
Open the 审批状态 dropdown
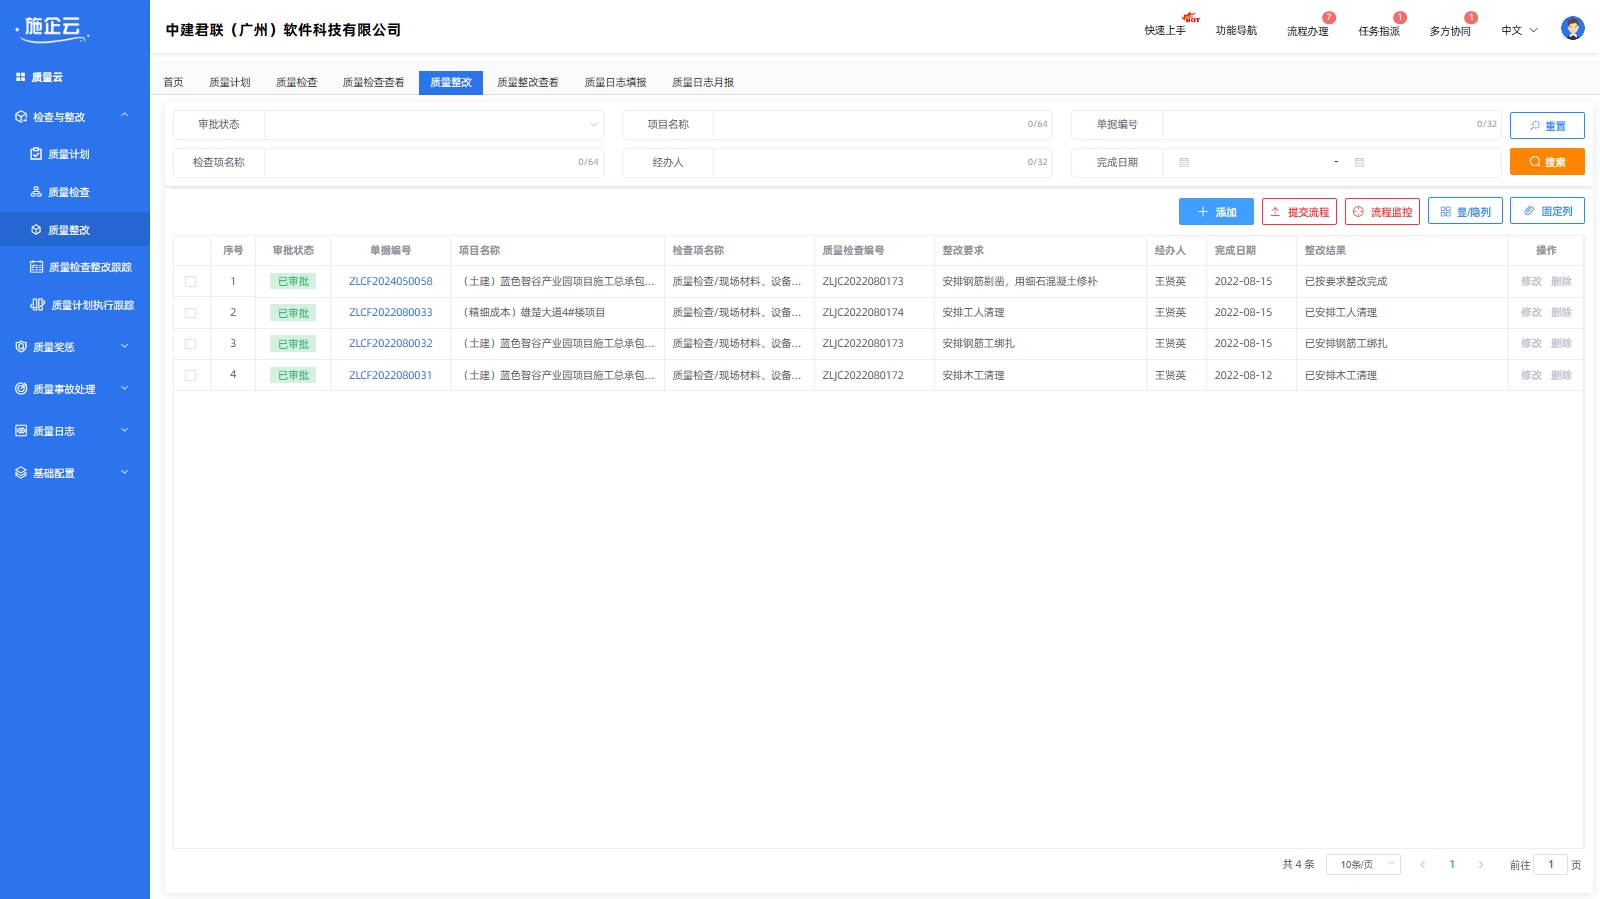(x=433, y=125)
